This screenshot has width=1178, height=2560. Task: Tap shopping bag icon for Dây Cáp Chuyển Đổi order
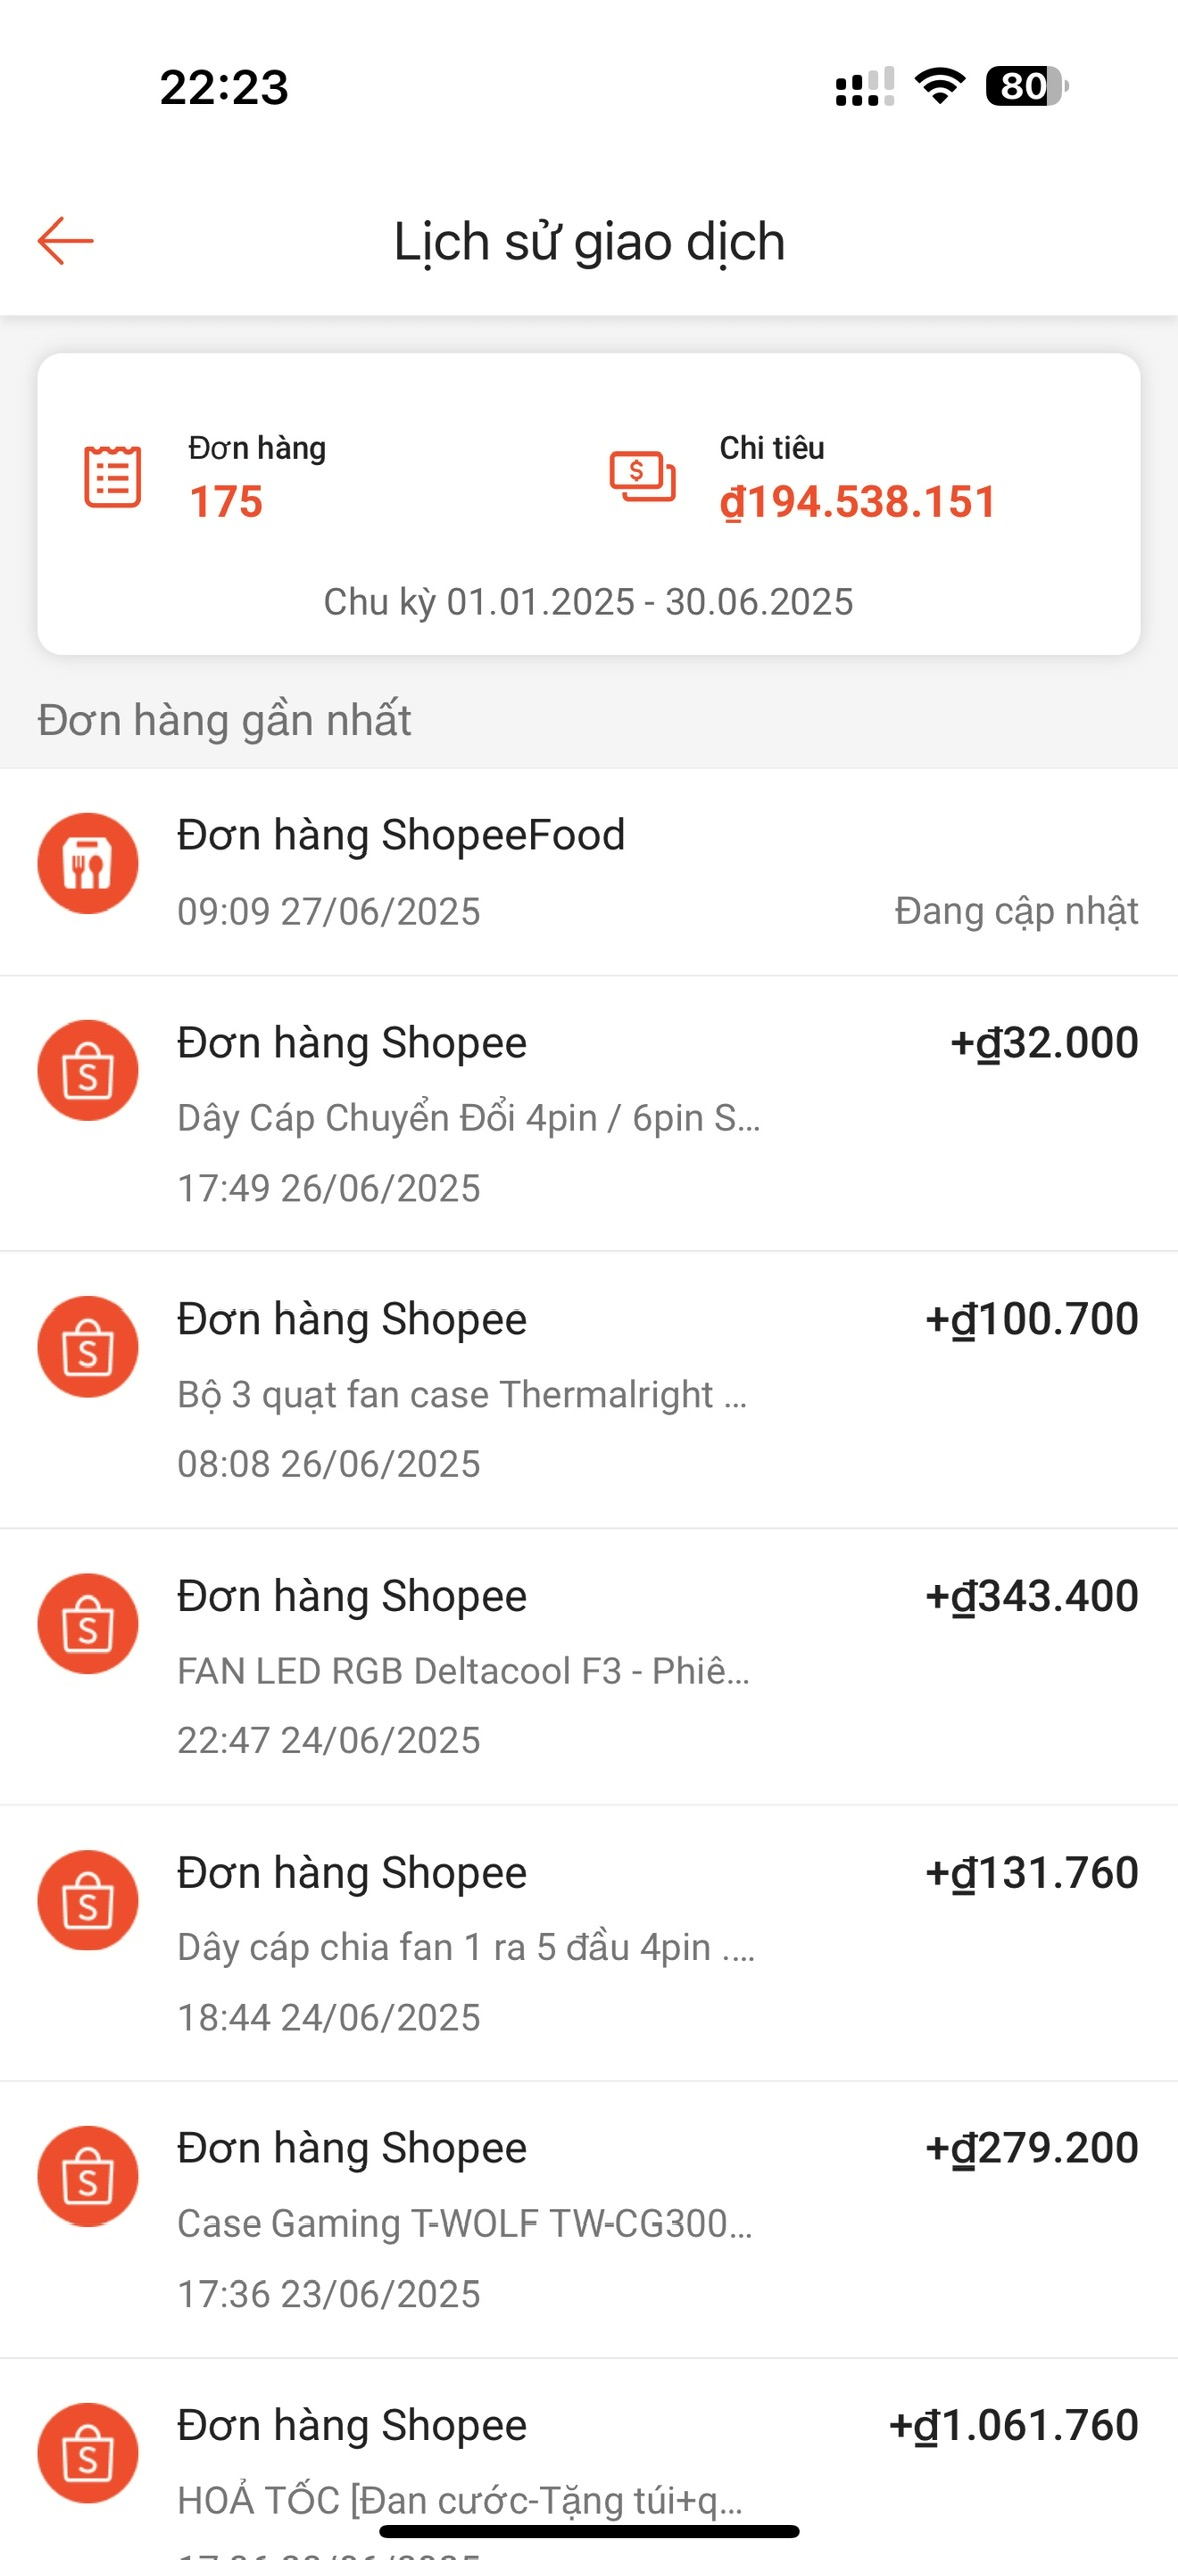pyautogui.click(x=88, y=1070)
